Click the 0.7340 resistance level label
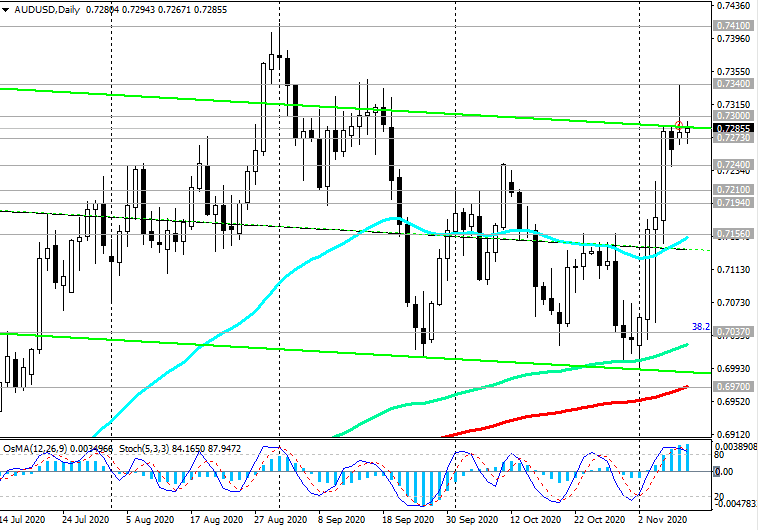The width and height of the screenshot is (758, 530). click(x=733, y=84)
